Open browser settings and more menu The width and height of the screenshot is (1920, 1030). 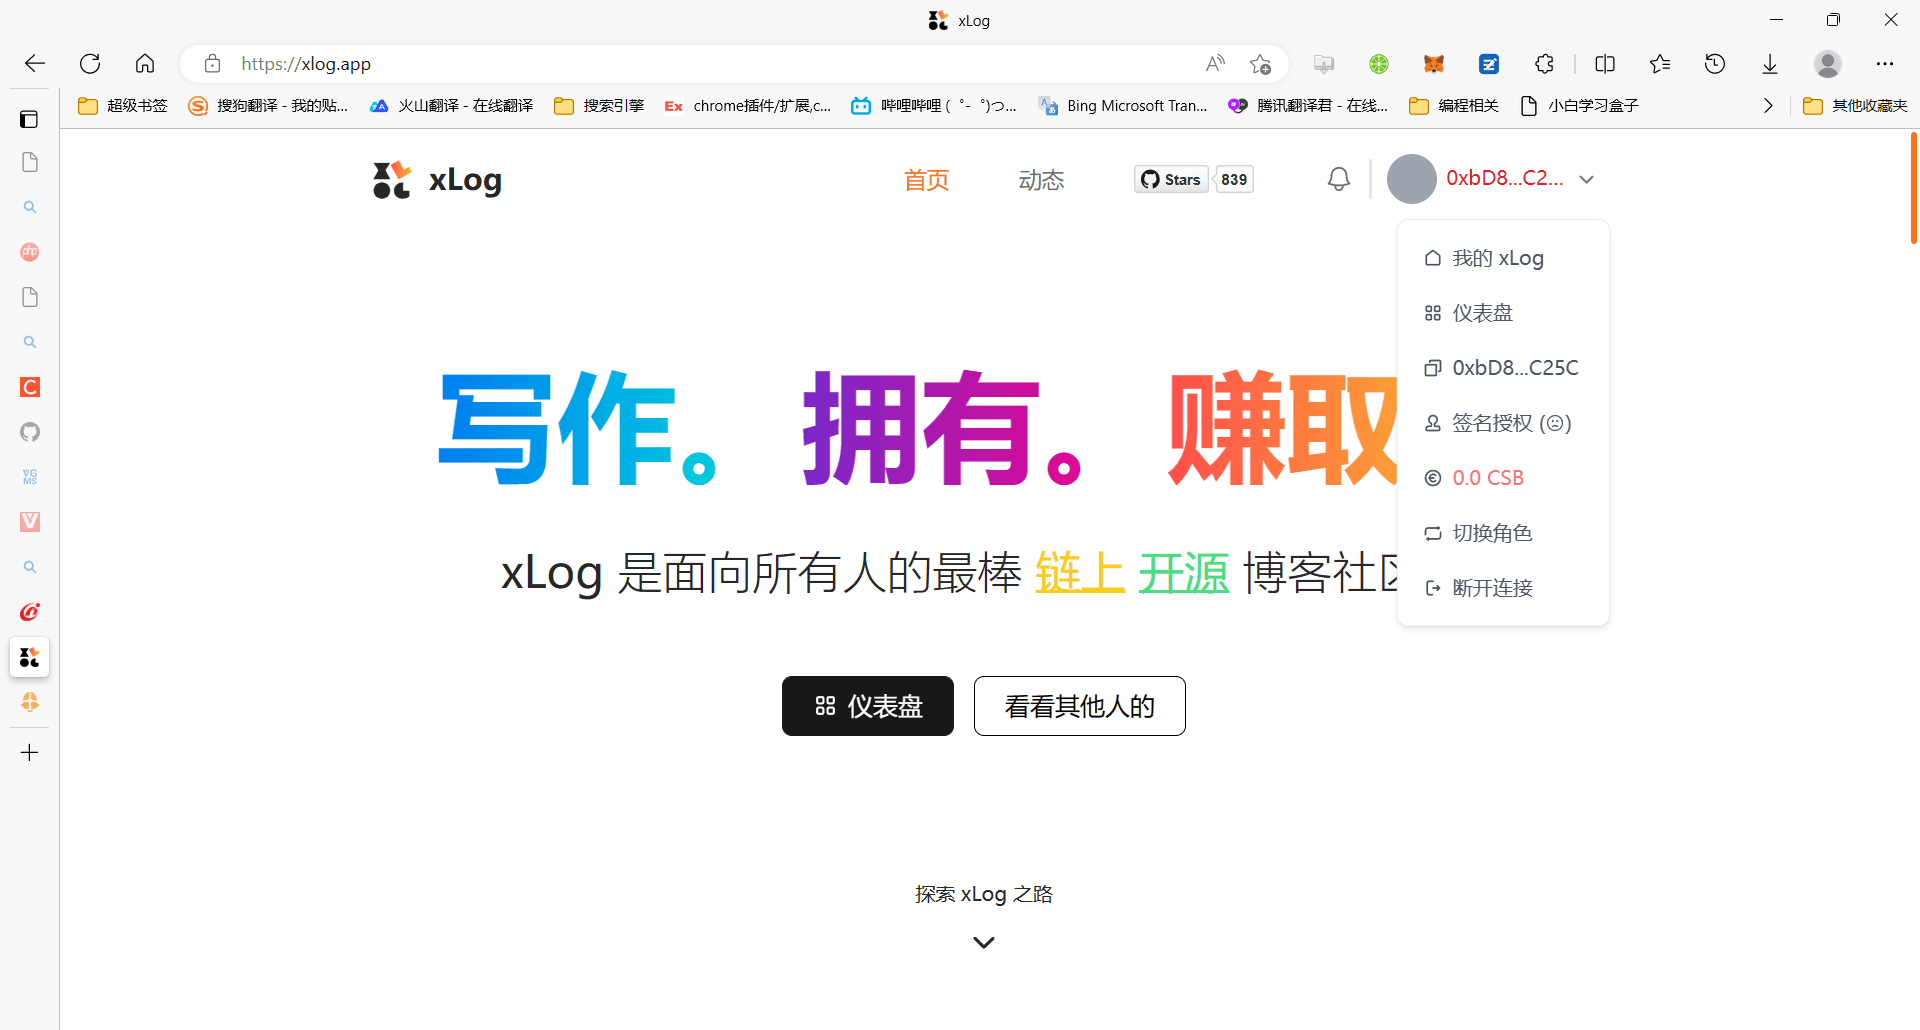(1885, 64)
